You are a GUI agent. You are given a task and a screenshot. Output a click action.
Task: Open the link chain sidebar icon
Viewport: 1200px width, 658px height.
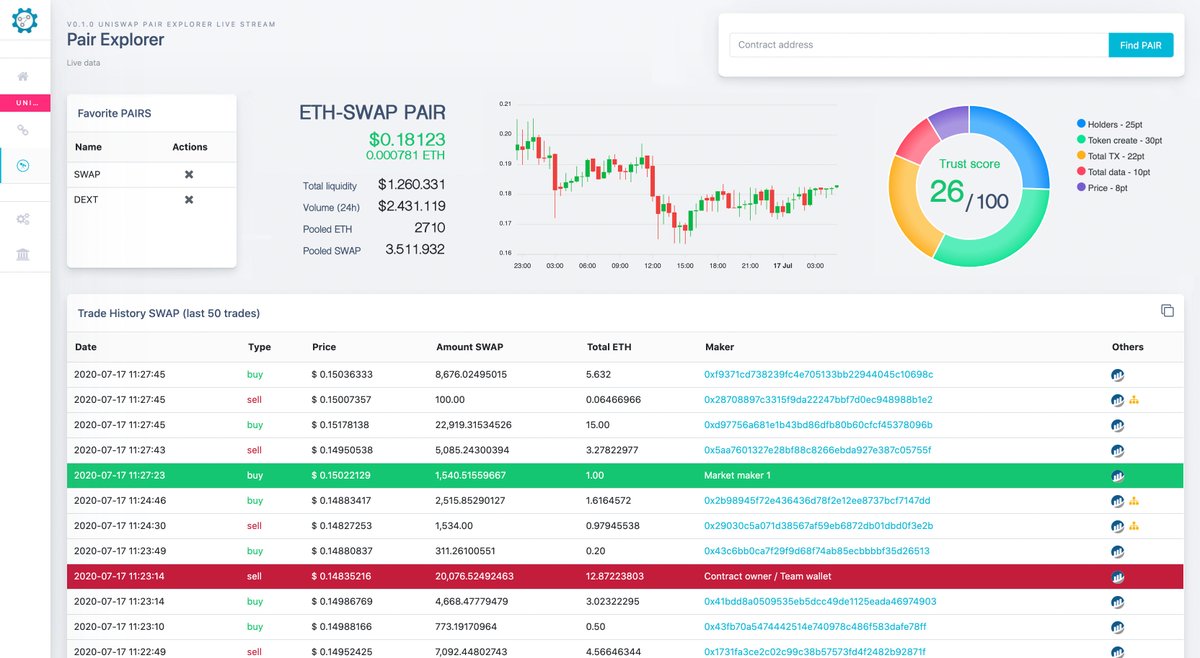[23, 130]
